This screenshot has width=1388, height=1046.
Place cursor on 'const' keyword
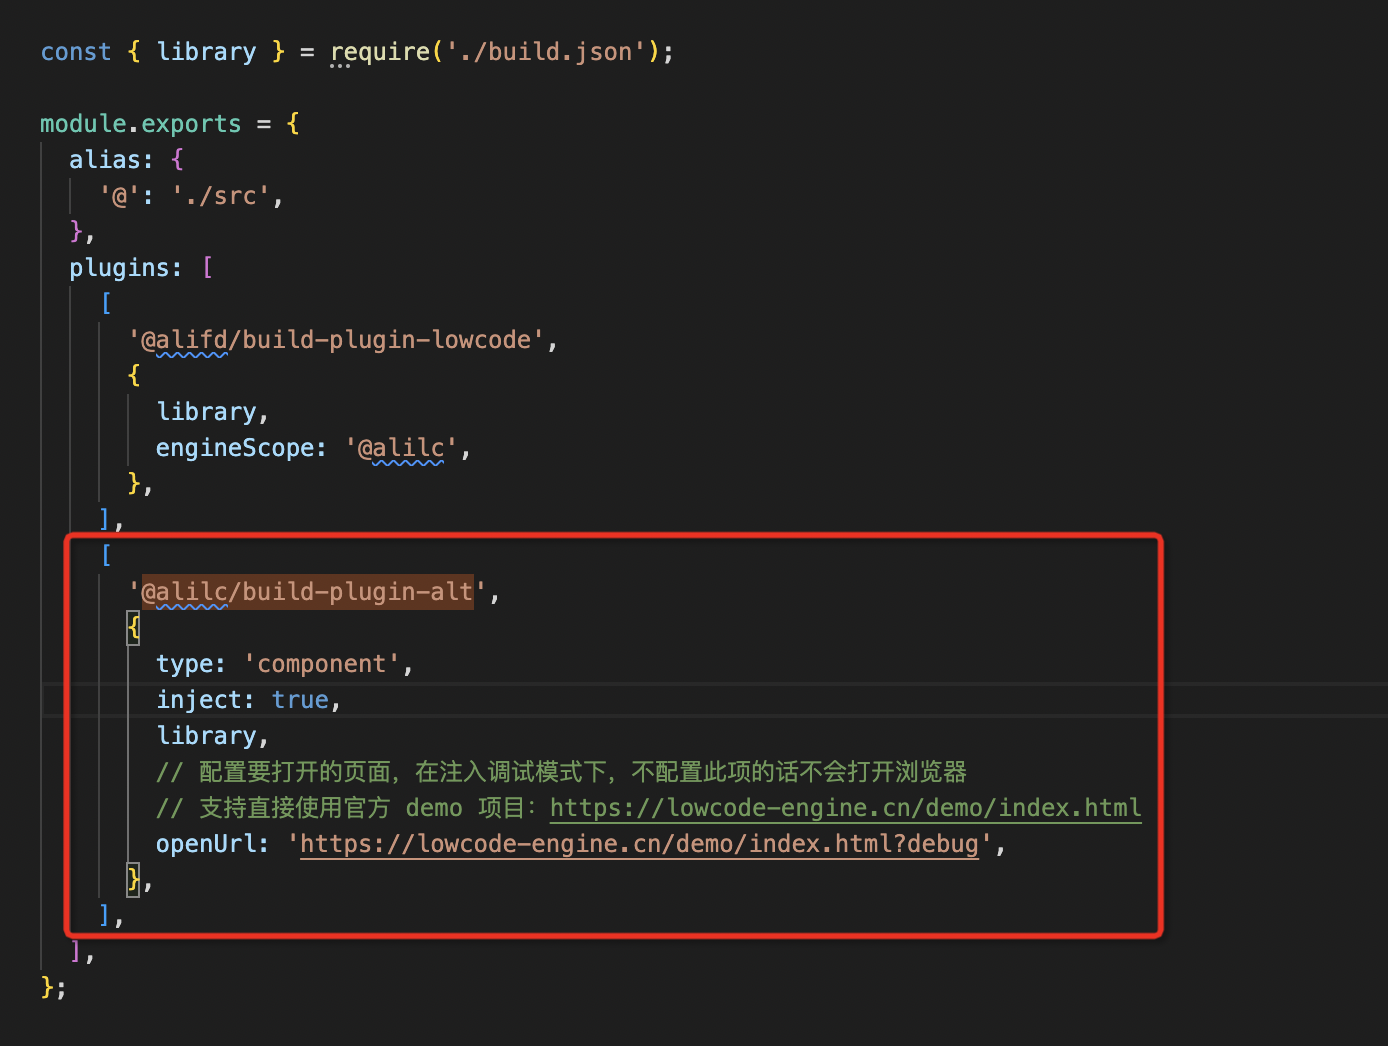coord(76,52)
